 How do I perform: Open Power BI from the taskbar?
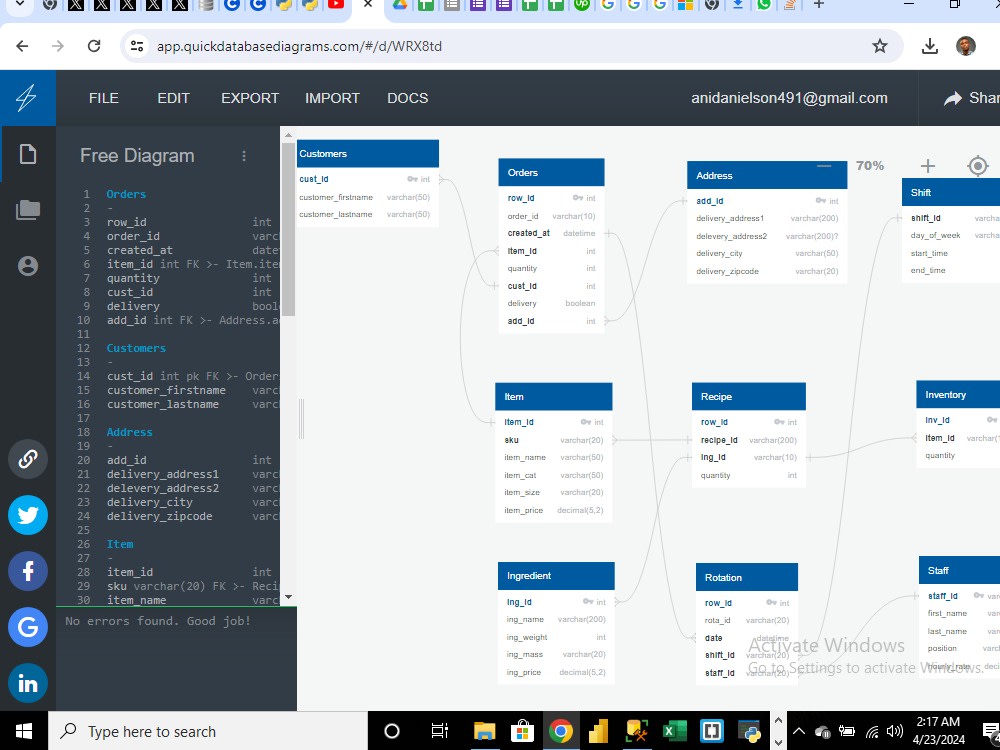pos(598,731)
